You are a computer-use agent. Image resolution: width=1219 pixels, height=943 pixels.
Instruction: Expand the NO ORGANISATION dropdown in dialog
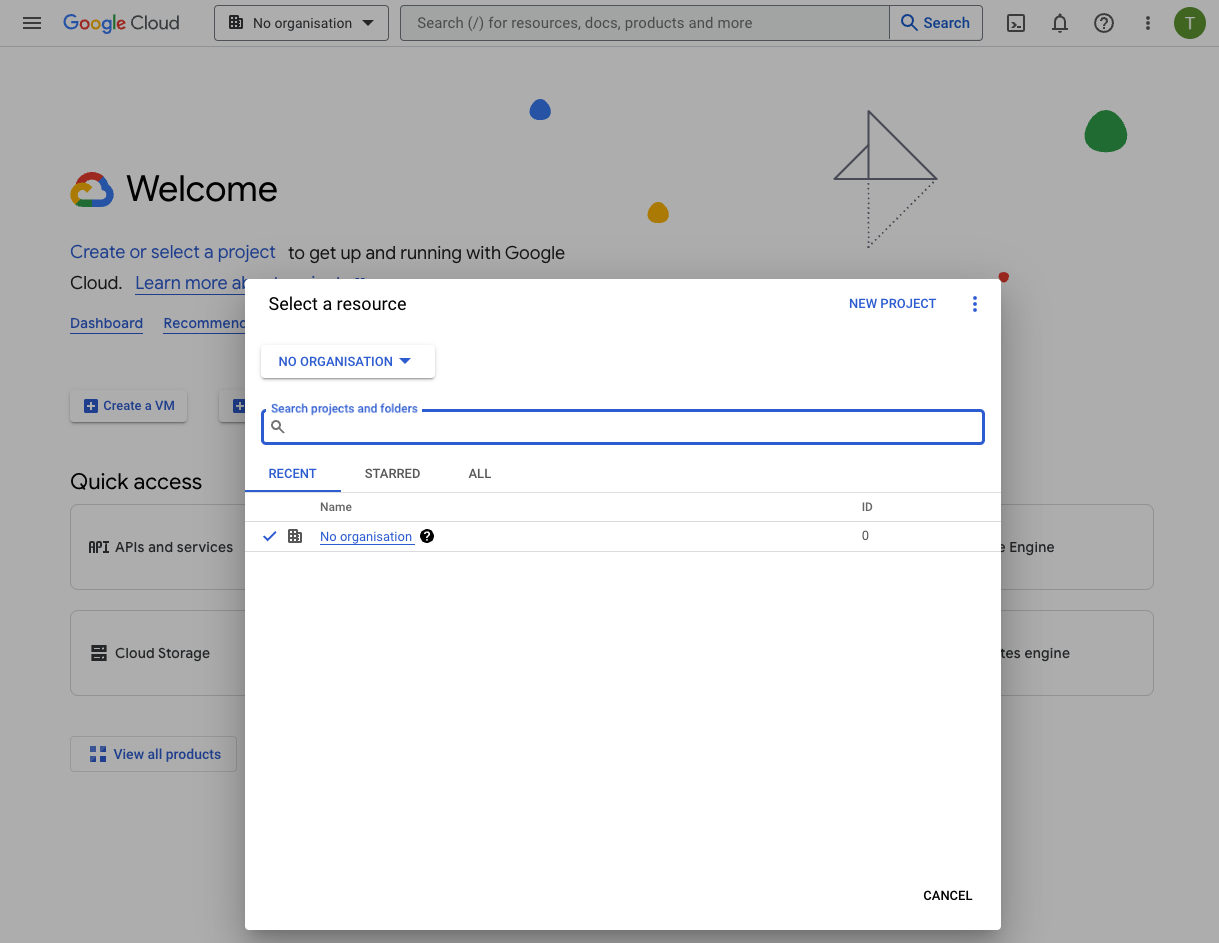[x=347, y=361]
